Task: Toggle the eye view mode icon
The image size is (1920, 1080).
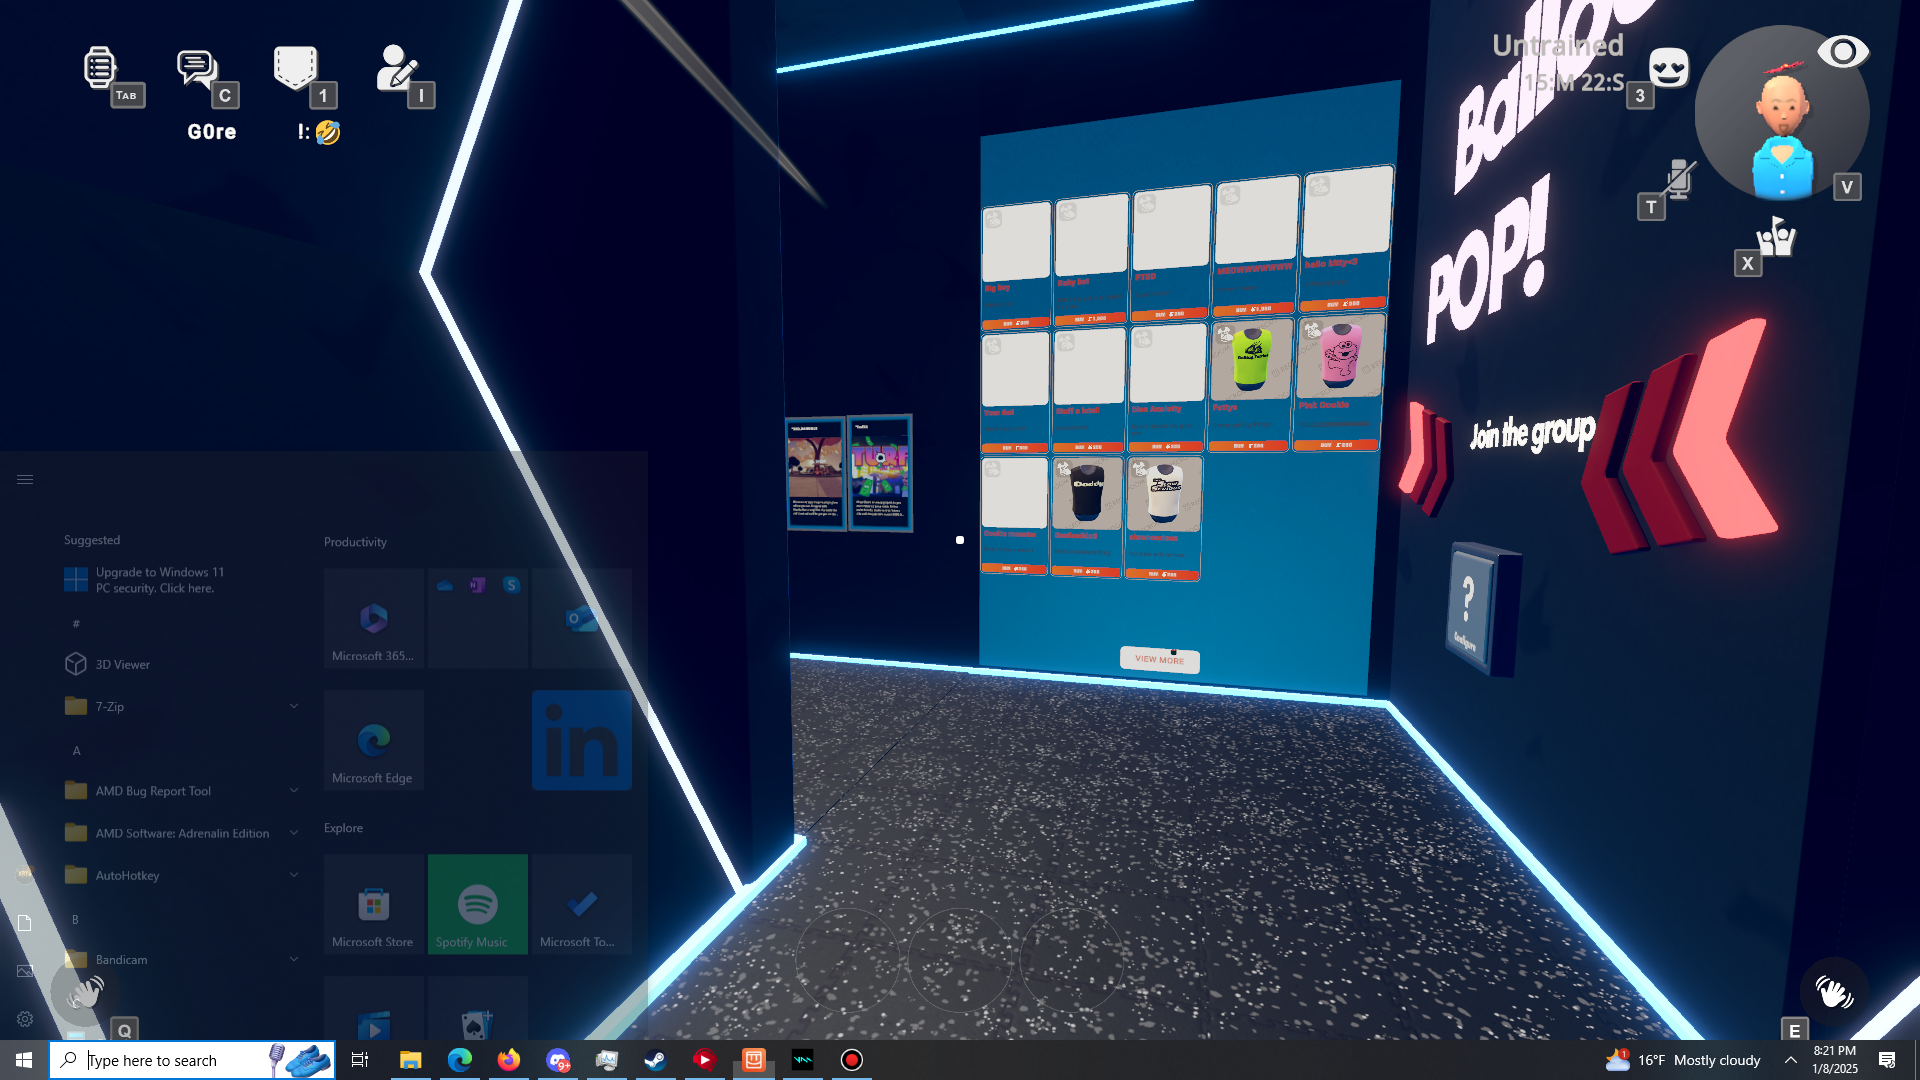Action: (1842, 52)
